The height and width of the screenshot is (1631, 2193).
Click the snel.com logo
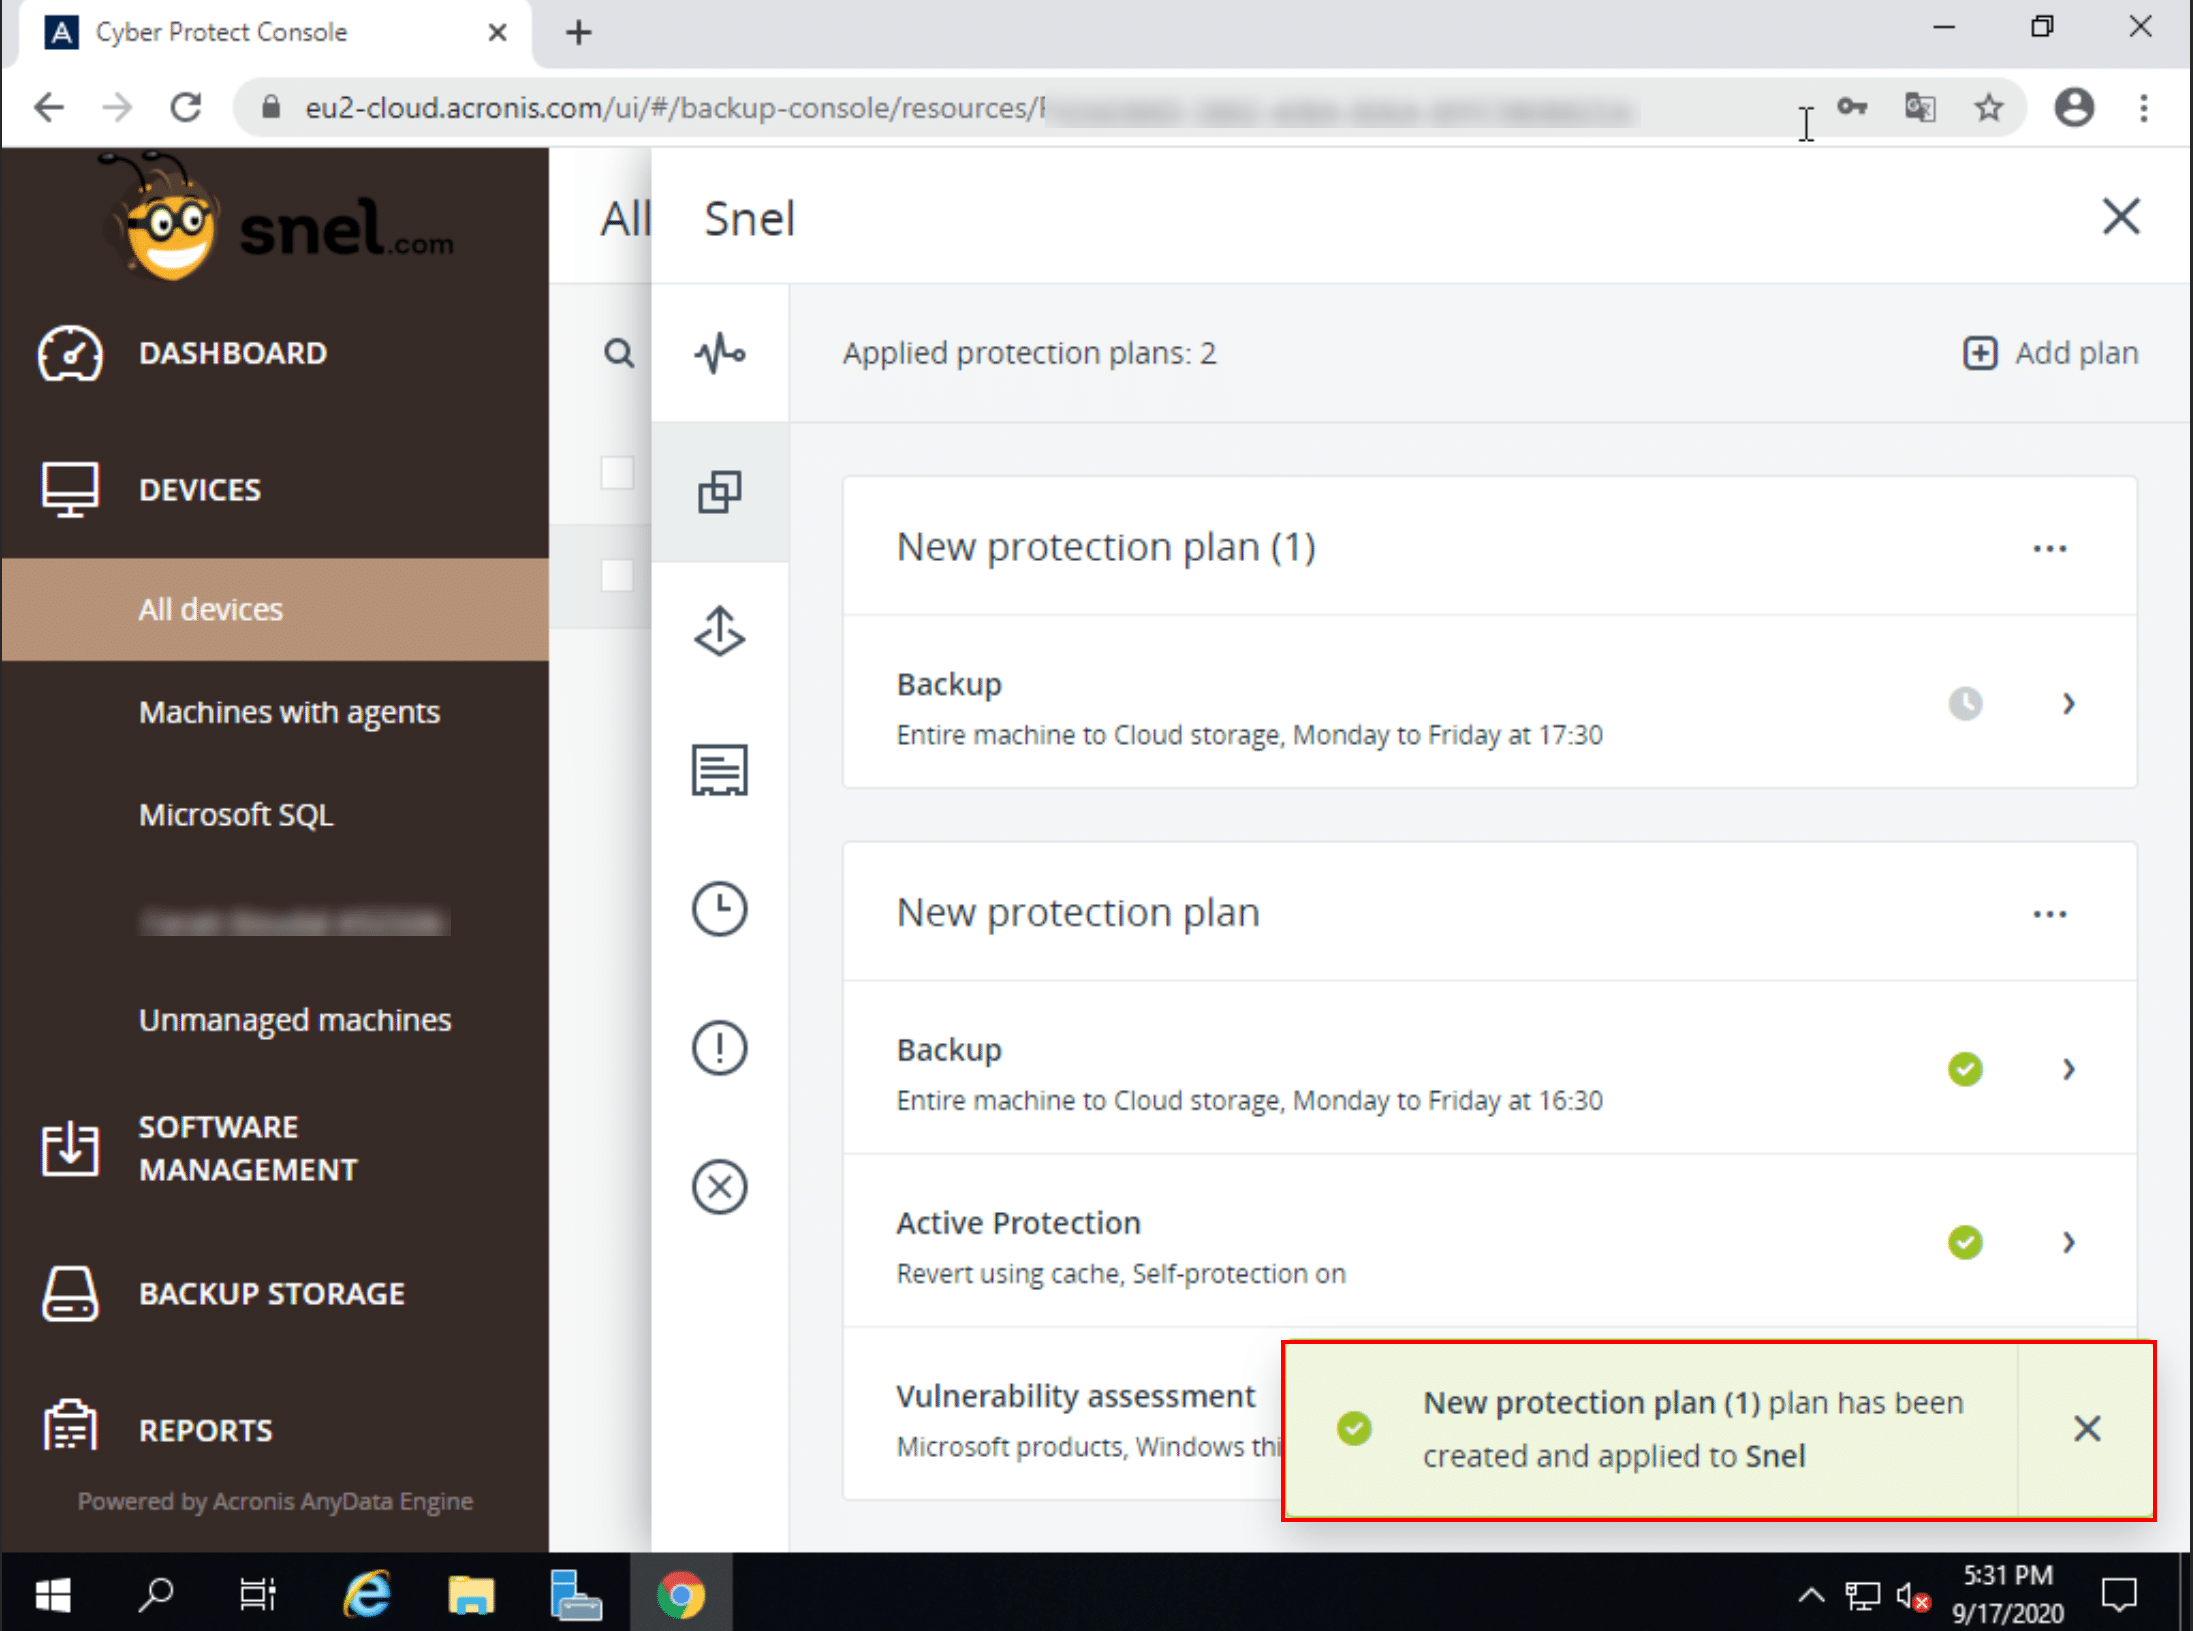tap(278, 217)
